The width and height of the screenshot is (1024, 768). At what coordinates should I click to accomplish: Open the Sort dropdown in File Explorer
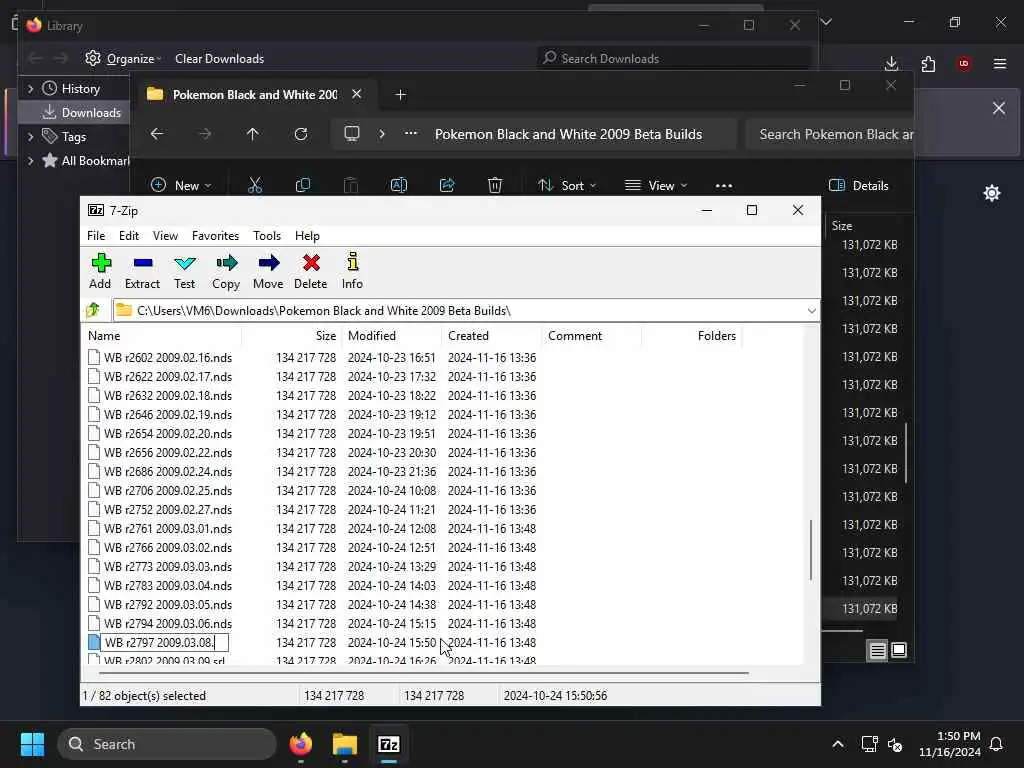click(567, 185)
